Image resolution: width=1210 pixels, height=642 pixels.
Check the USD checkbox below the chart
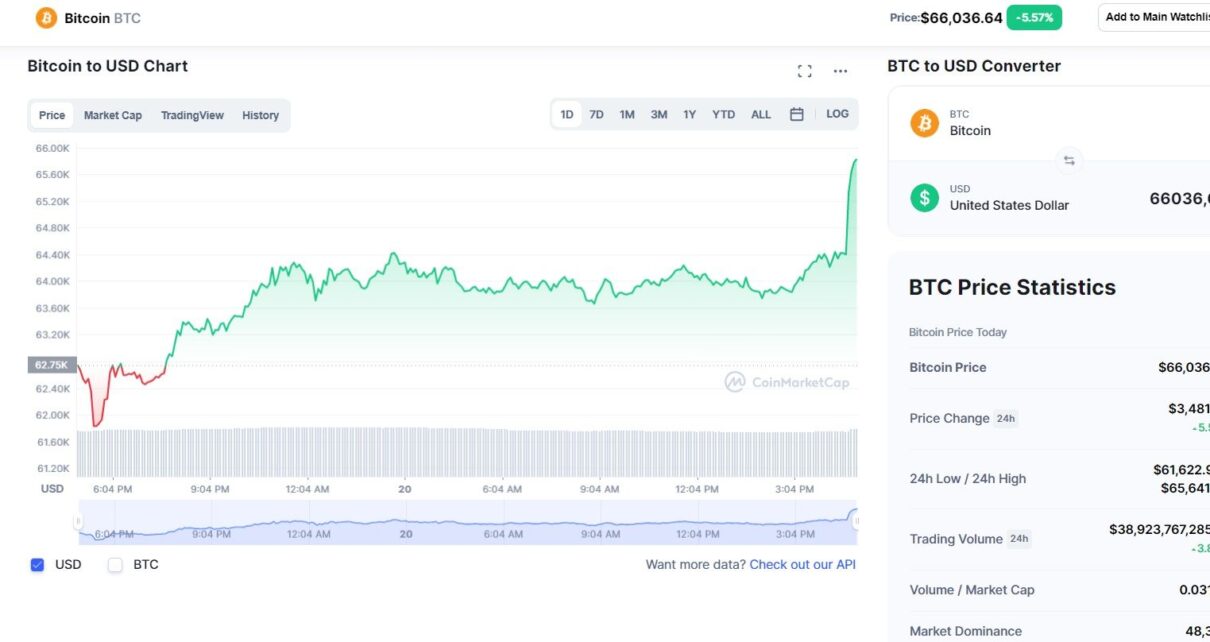pos(38,565)
